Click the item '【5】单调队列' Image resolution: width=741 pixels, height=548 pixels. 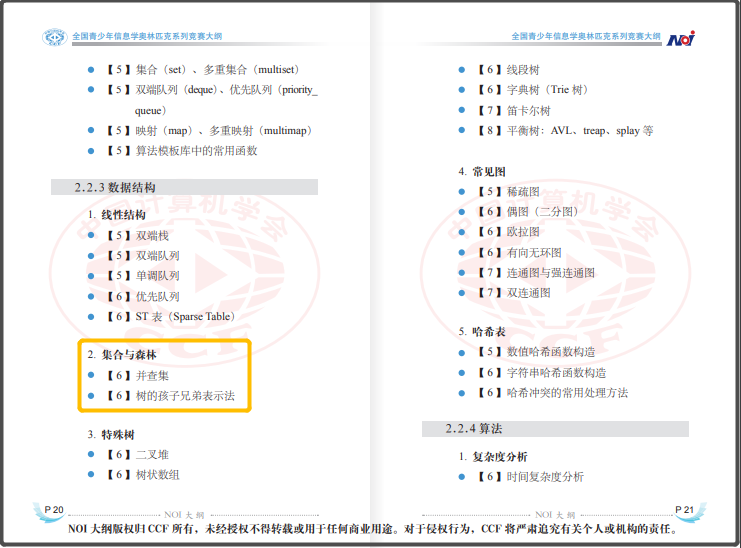[143, 275]
